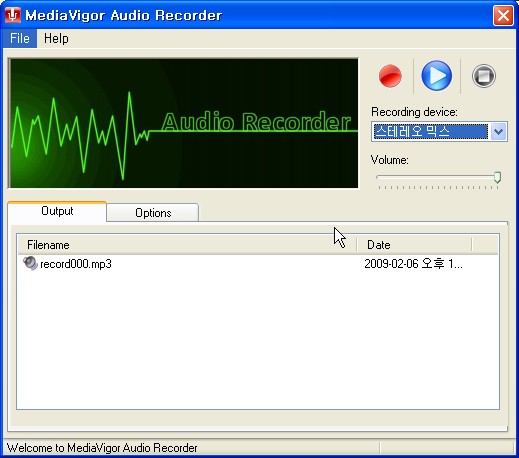Screen dimensions: 519x458
Task: Switch to the Options tab
Action: click(x=153, y=213)
